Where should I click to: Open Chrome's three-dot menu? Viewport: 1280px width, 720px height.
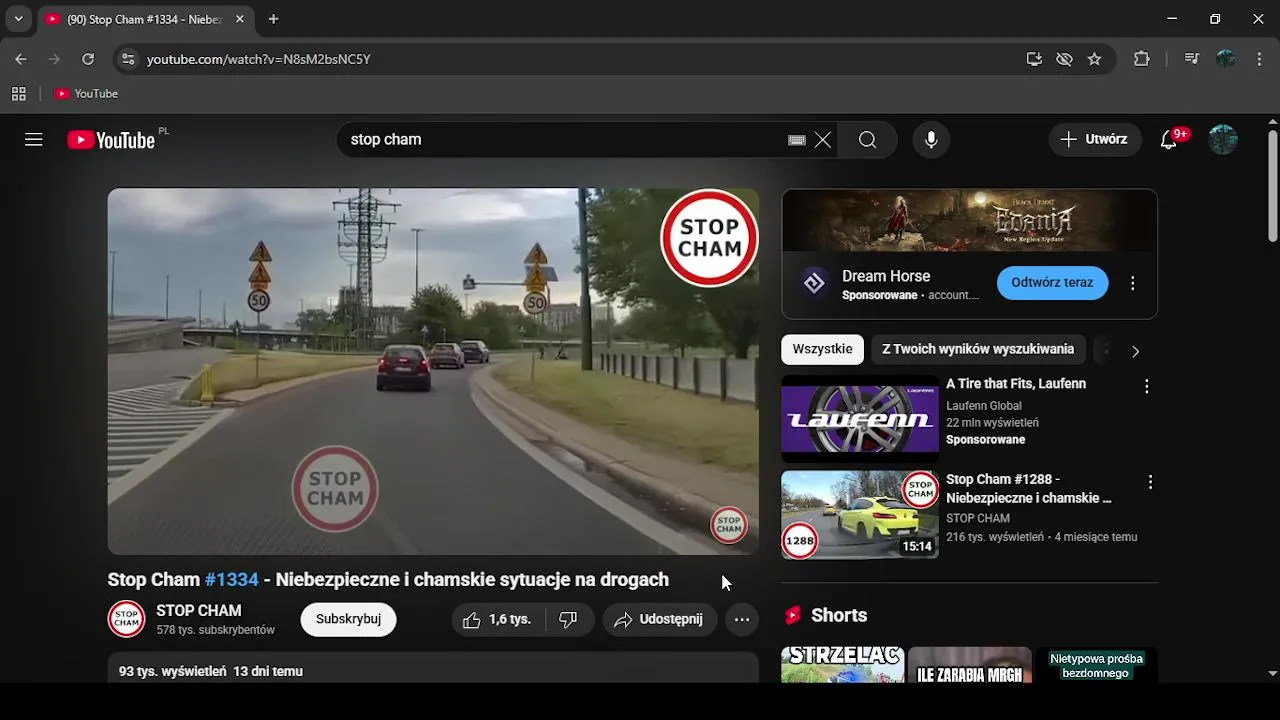pos(1260,59)
